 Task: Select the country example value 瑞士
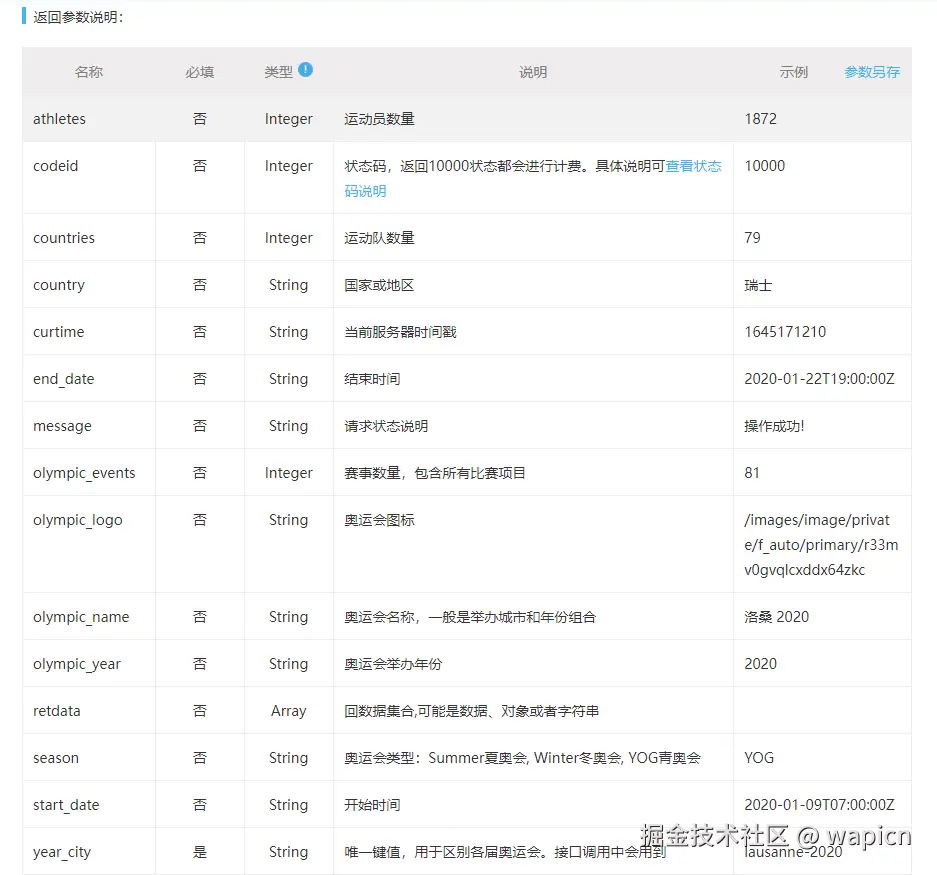758,285
